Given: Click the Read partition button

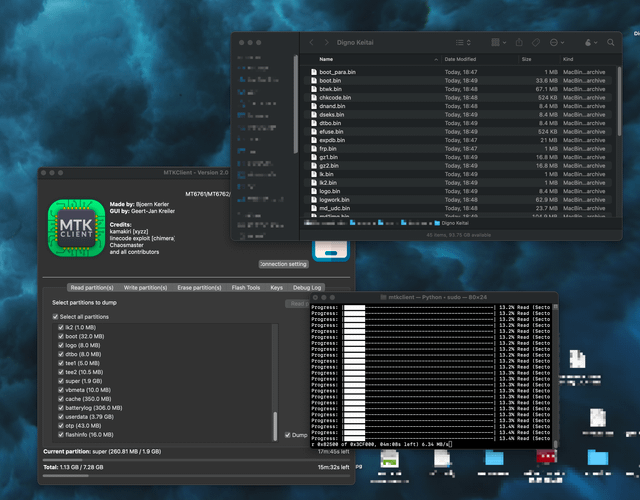Looking at the screenshot, I should click(298, 304).
